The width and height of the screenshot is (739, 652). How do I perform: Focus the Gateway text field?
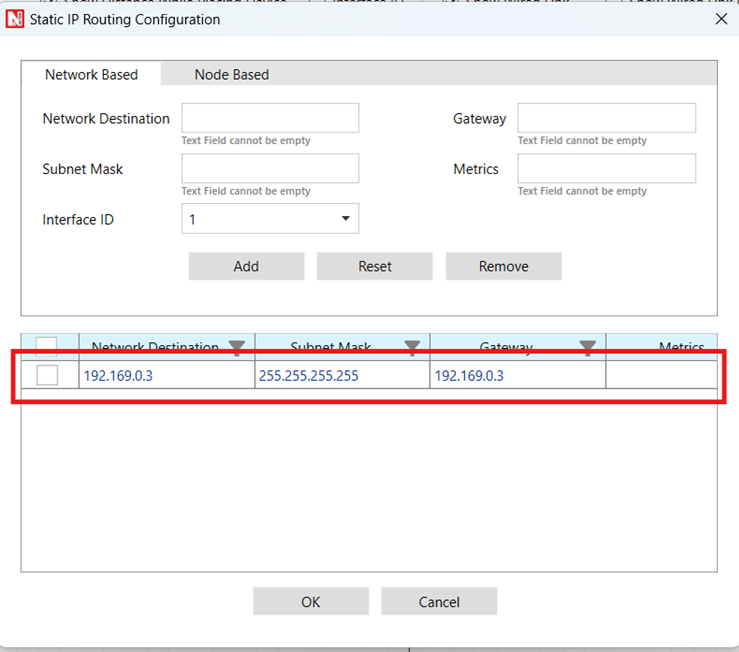point(606,118)
